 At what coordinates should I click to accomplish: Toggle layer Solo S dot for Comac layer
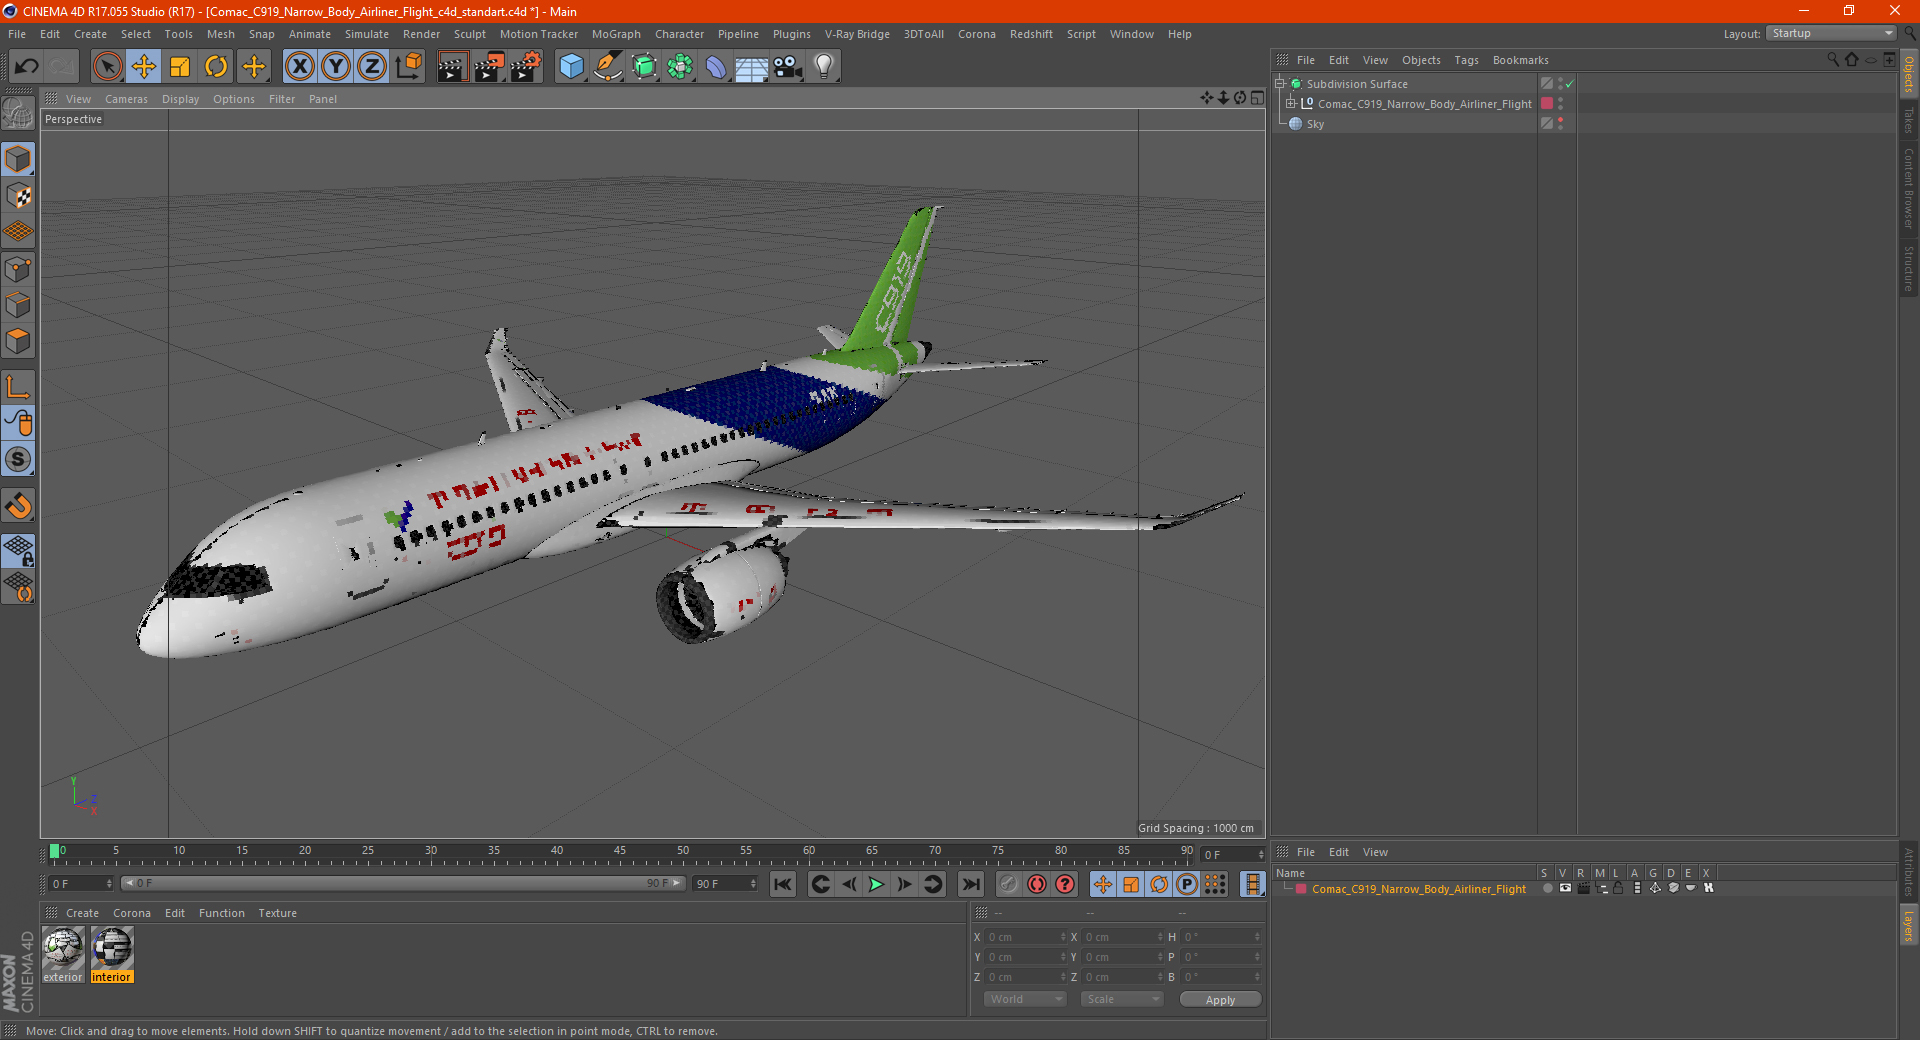[1547, 888]
